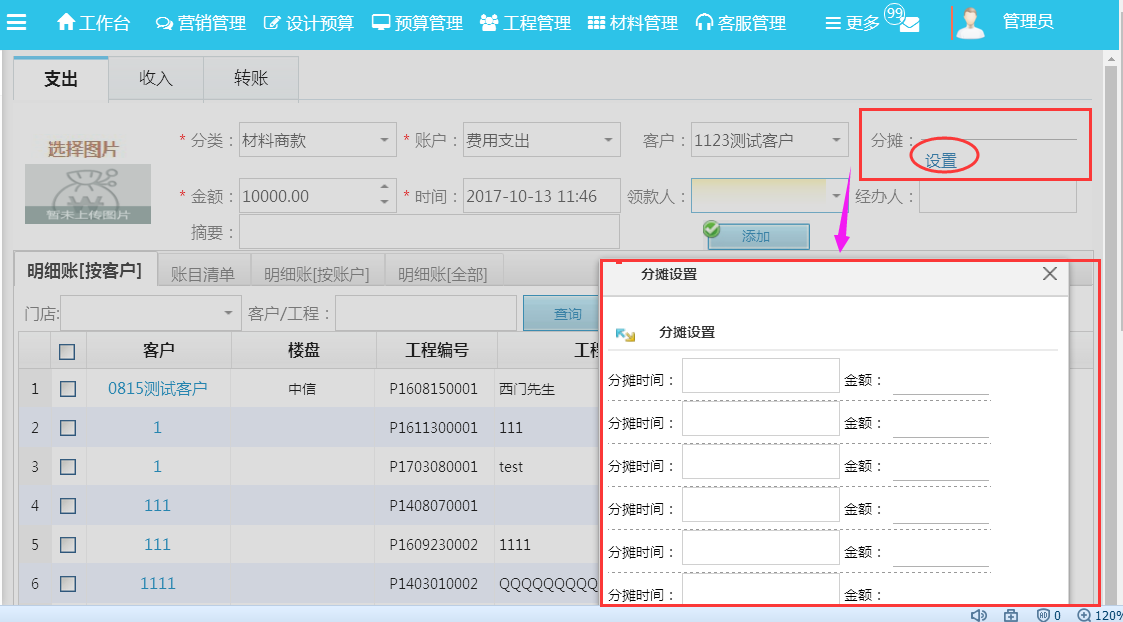Mute sound with the speaker status bar icon
1123x622 pixels.
[x=979, y=615]
